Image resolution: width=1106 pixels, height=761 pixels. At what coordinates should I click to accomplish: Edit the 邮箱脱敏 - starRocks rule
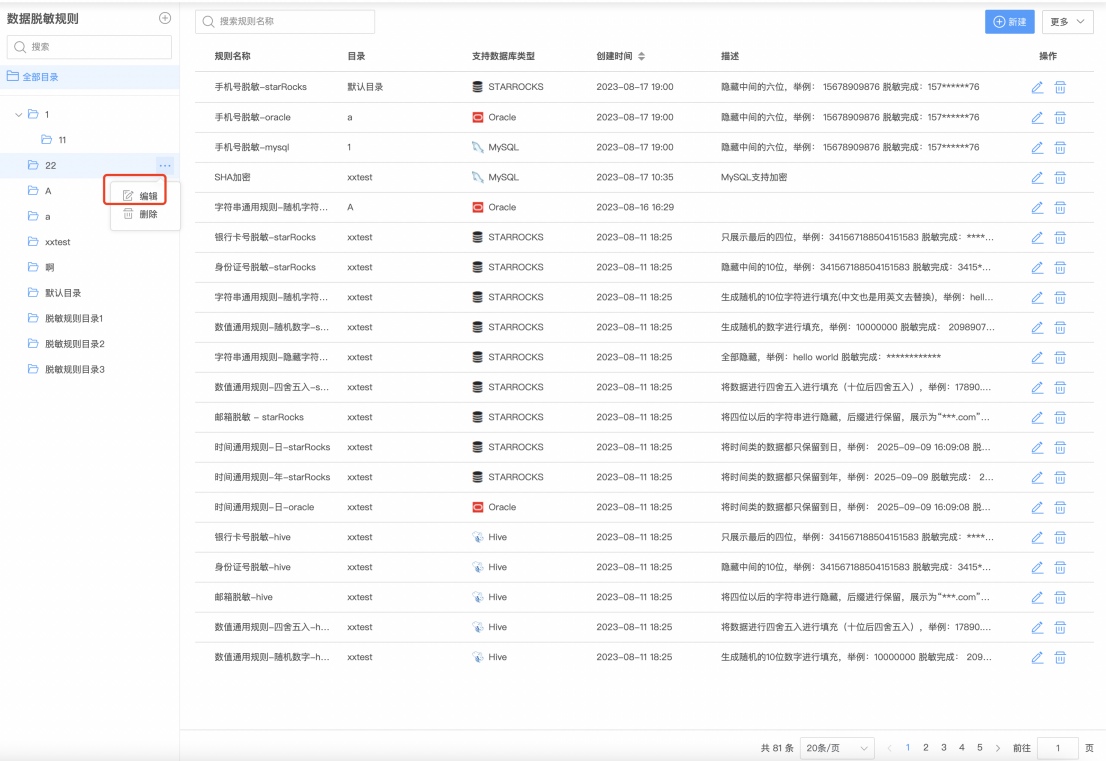click(1037, 418)
